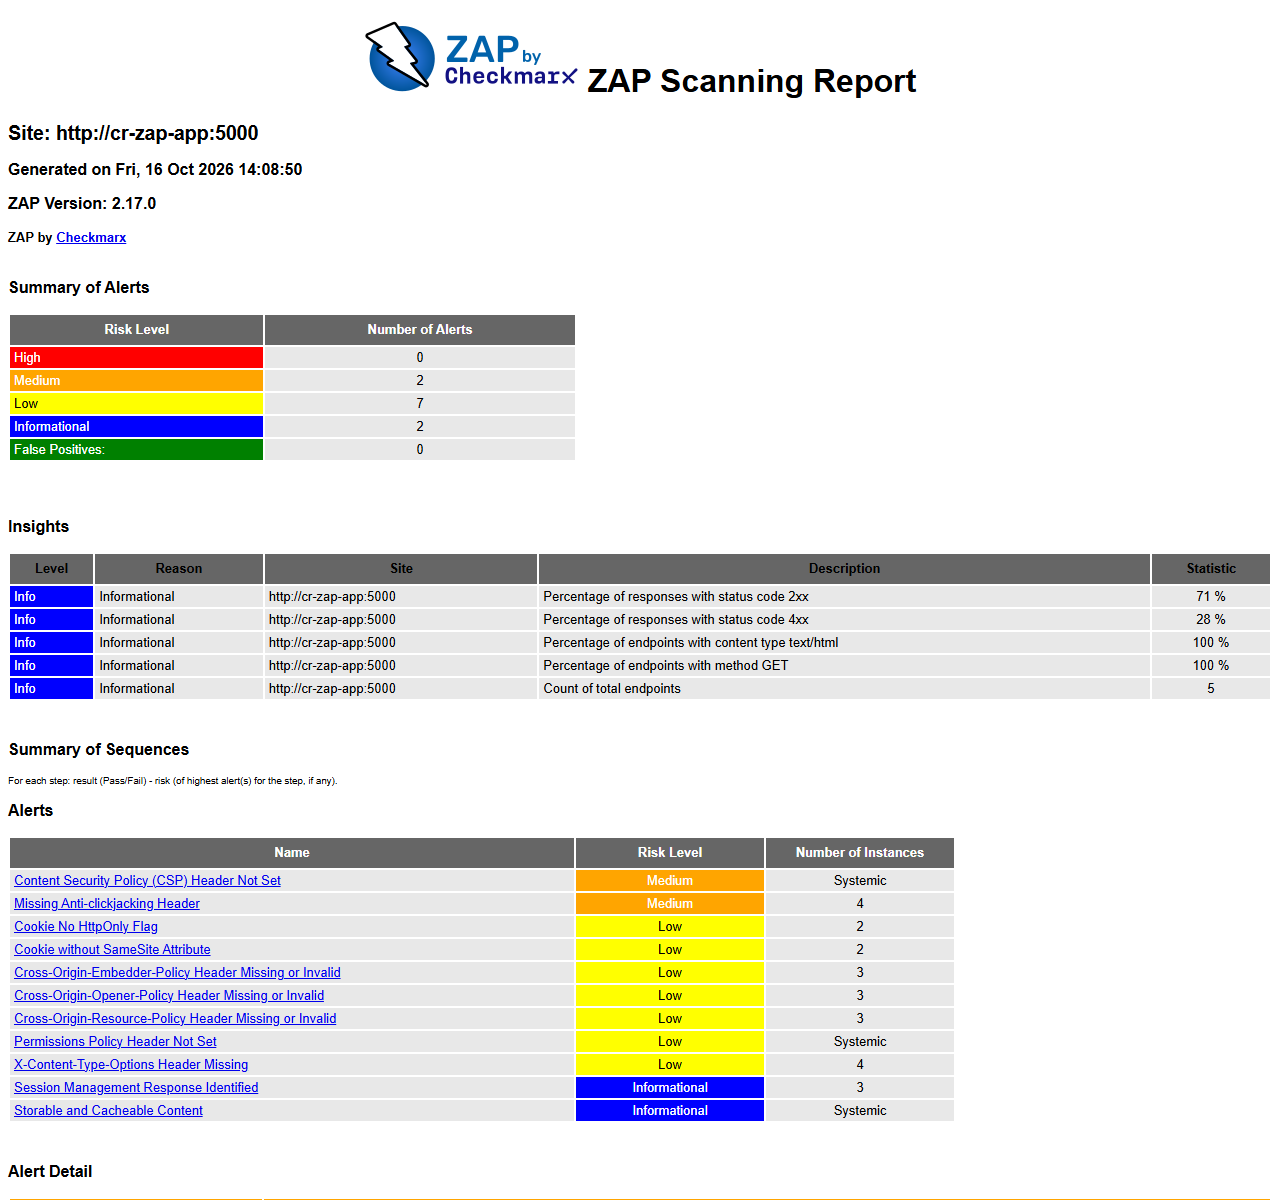Click the Summary of Sequences heading

(x=99, y=749)
